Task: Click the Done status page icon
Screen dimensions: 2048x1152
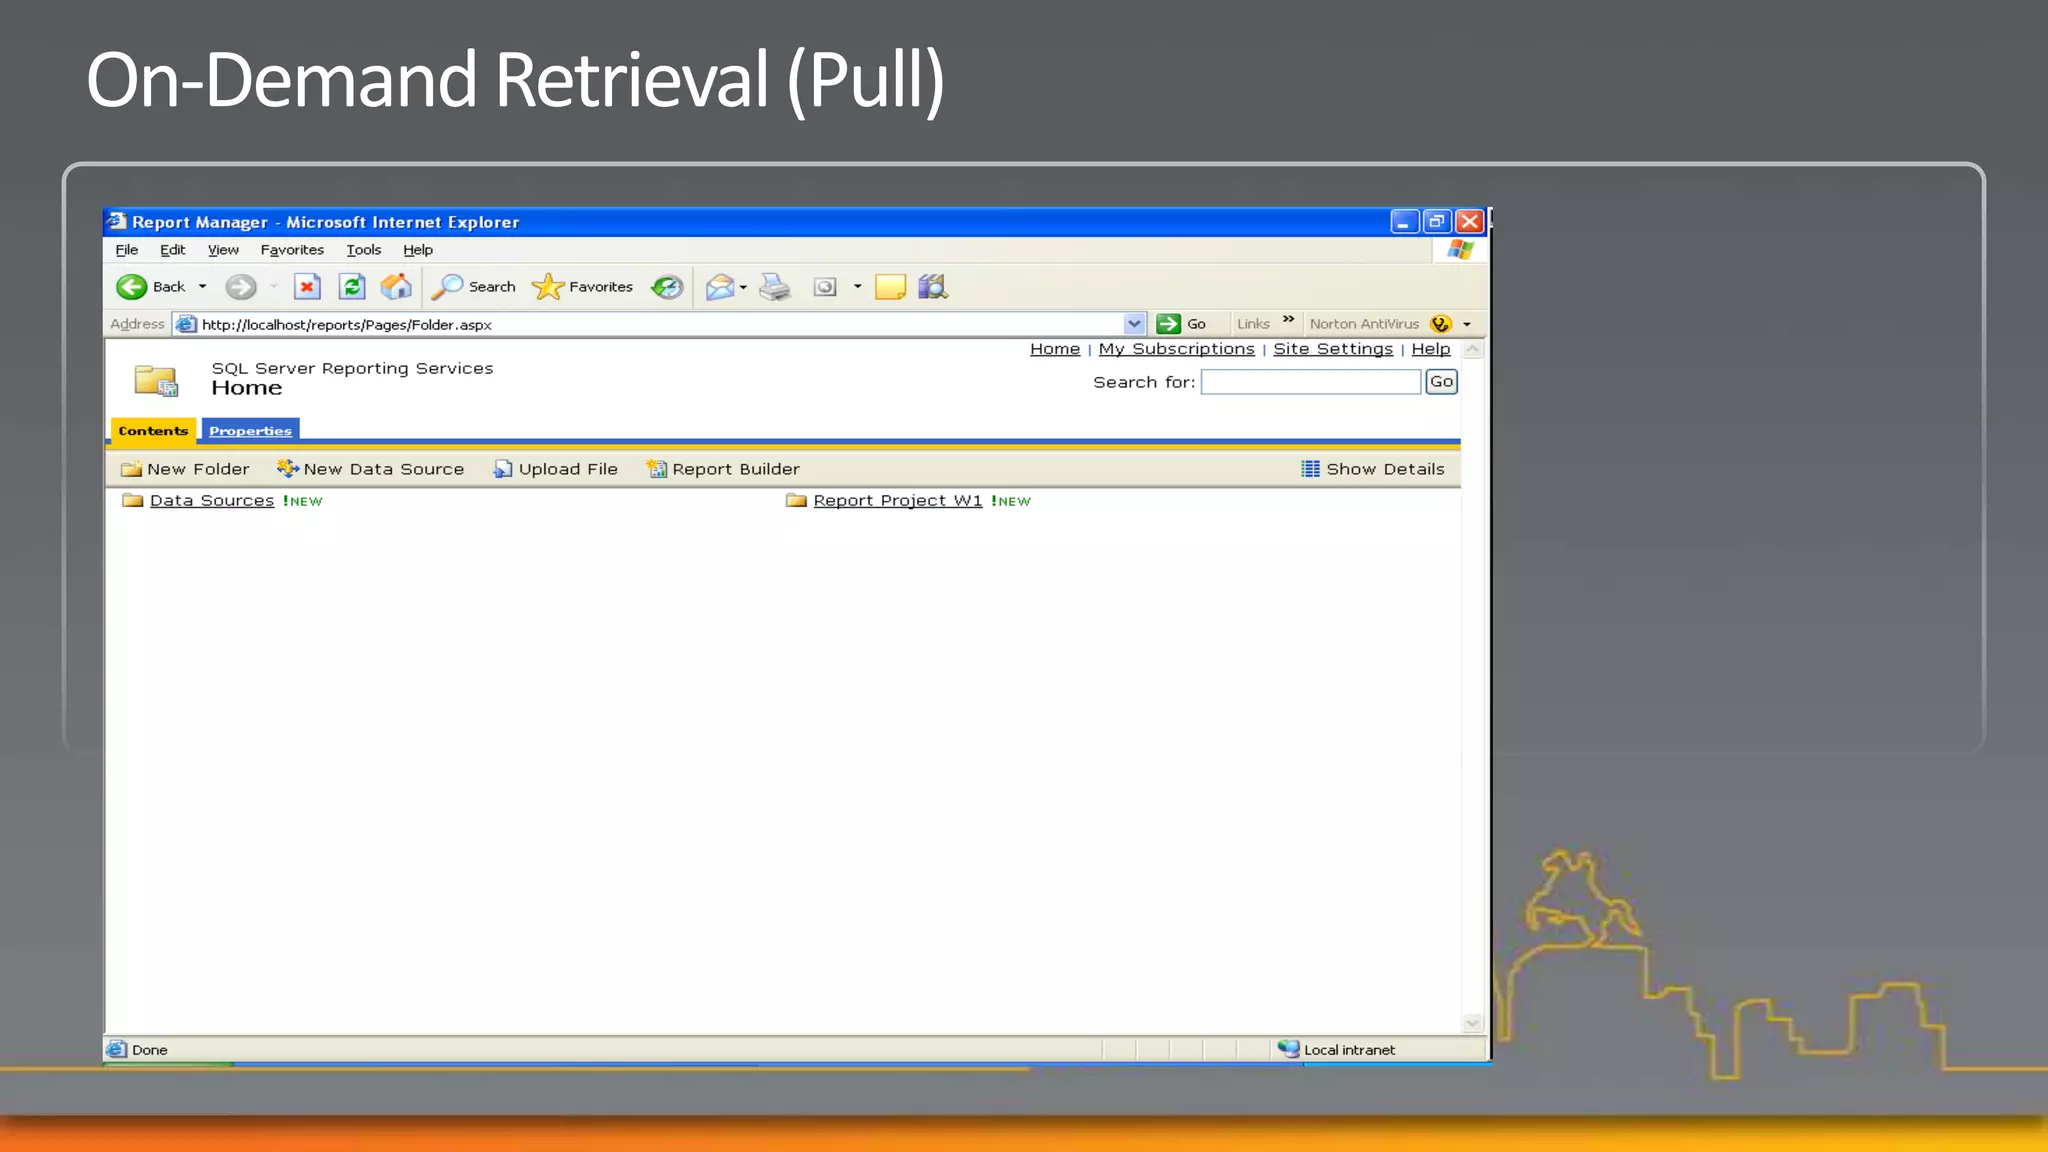Action: (117, 1050)
